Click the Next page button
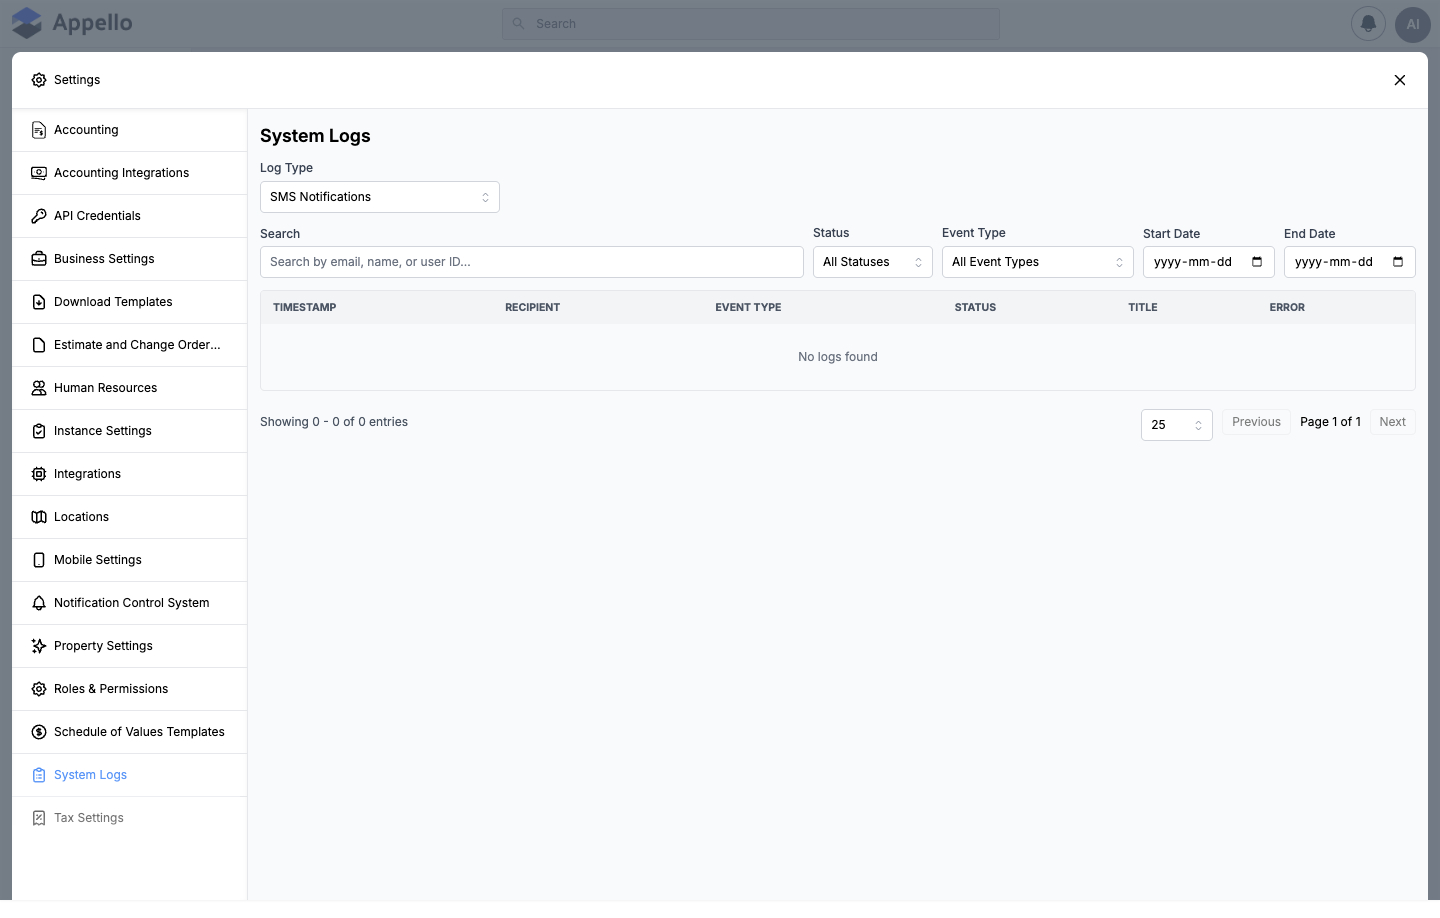Screen dimensions: 1440x918 [x=1392, y=422]
